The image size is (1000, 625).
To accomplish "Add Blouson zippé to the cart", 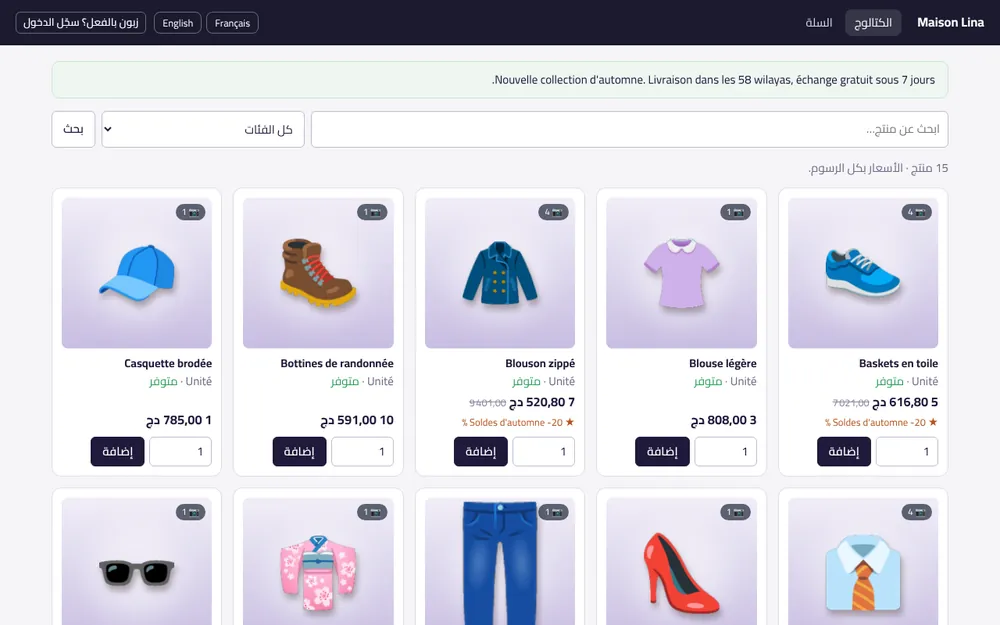I will click(480, 452).
